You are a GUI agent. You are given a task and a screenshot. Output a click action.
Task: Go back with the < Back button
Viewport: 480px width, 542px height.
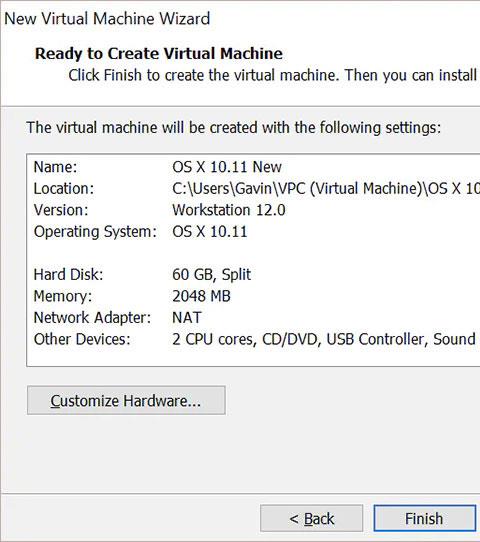(311, 518)
